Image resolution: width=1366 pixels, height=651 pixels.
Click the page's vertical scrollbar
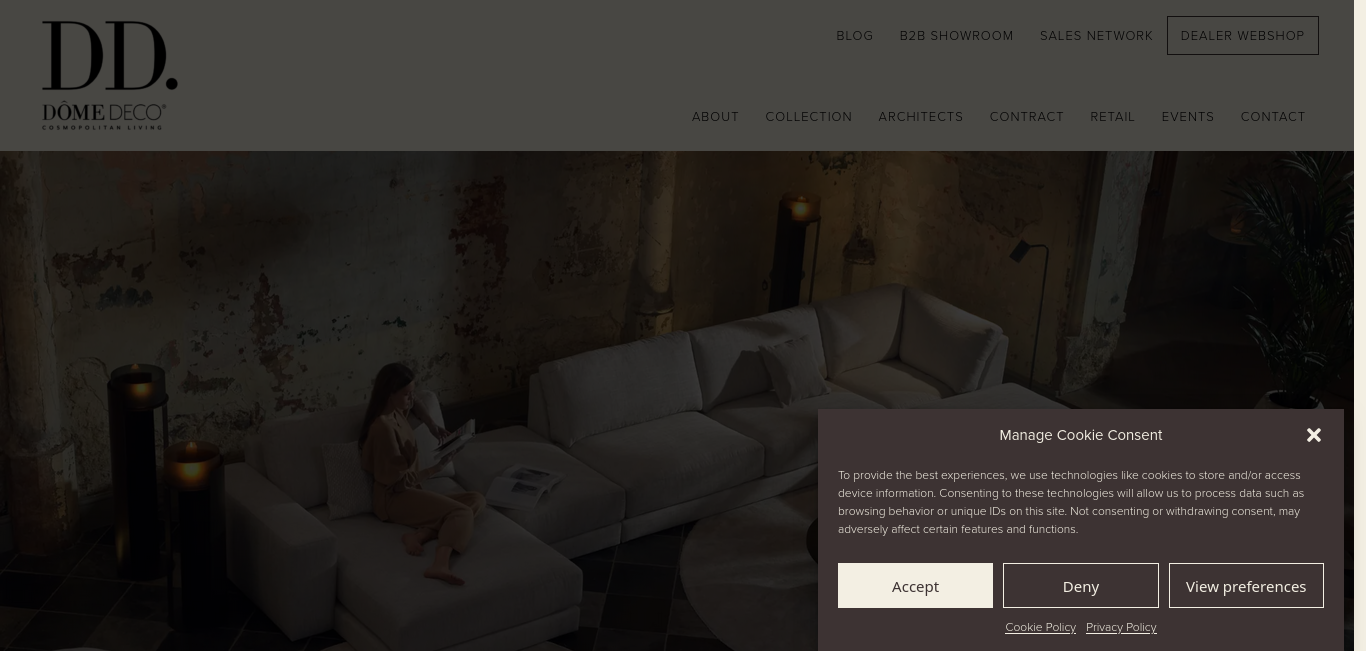pyautogui.click(x=1360, y=325)
